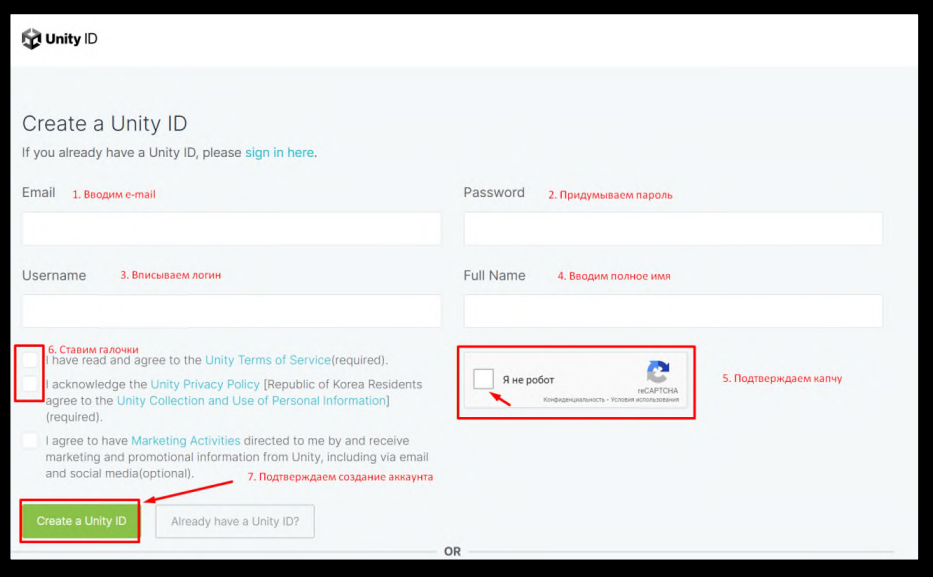The height and width of the screenshot is (577, 933).
Task: Click the 'Username' field label
Action: pyautogui.click(x=54, y=275)
